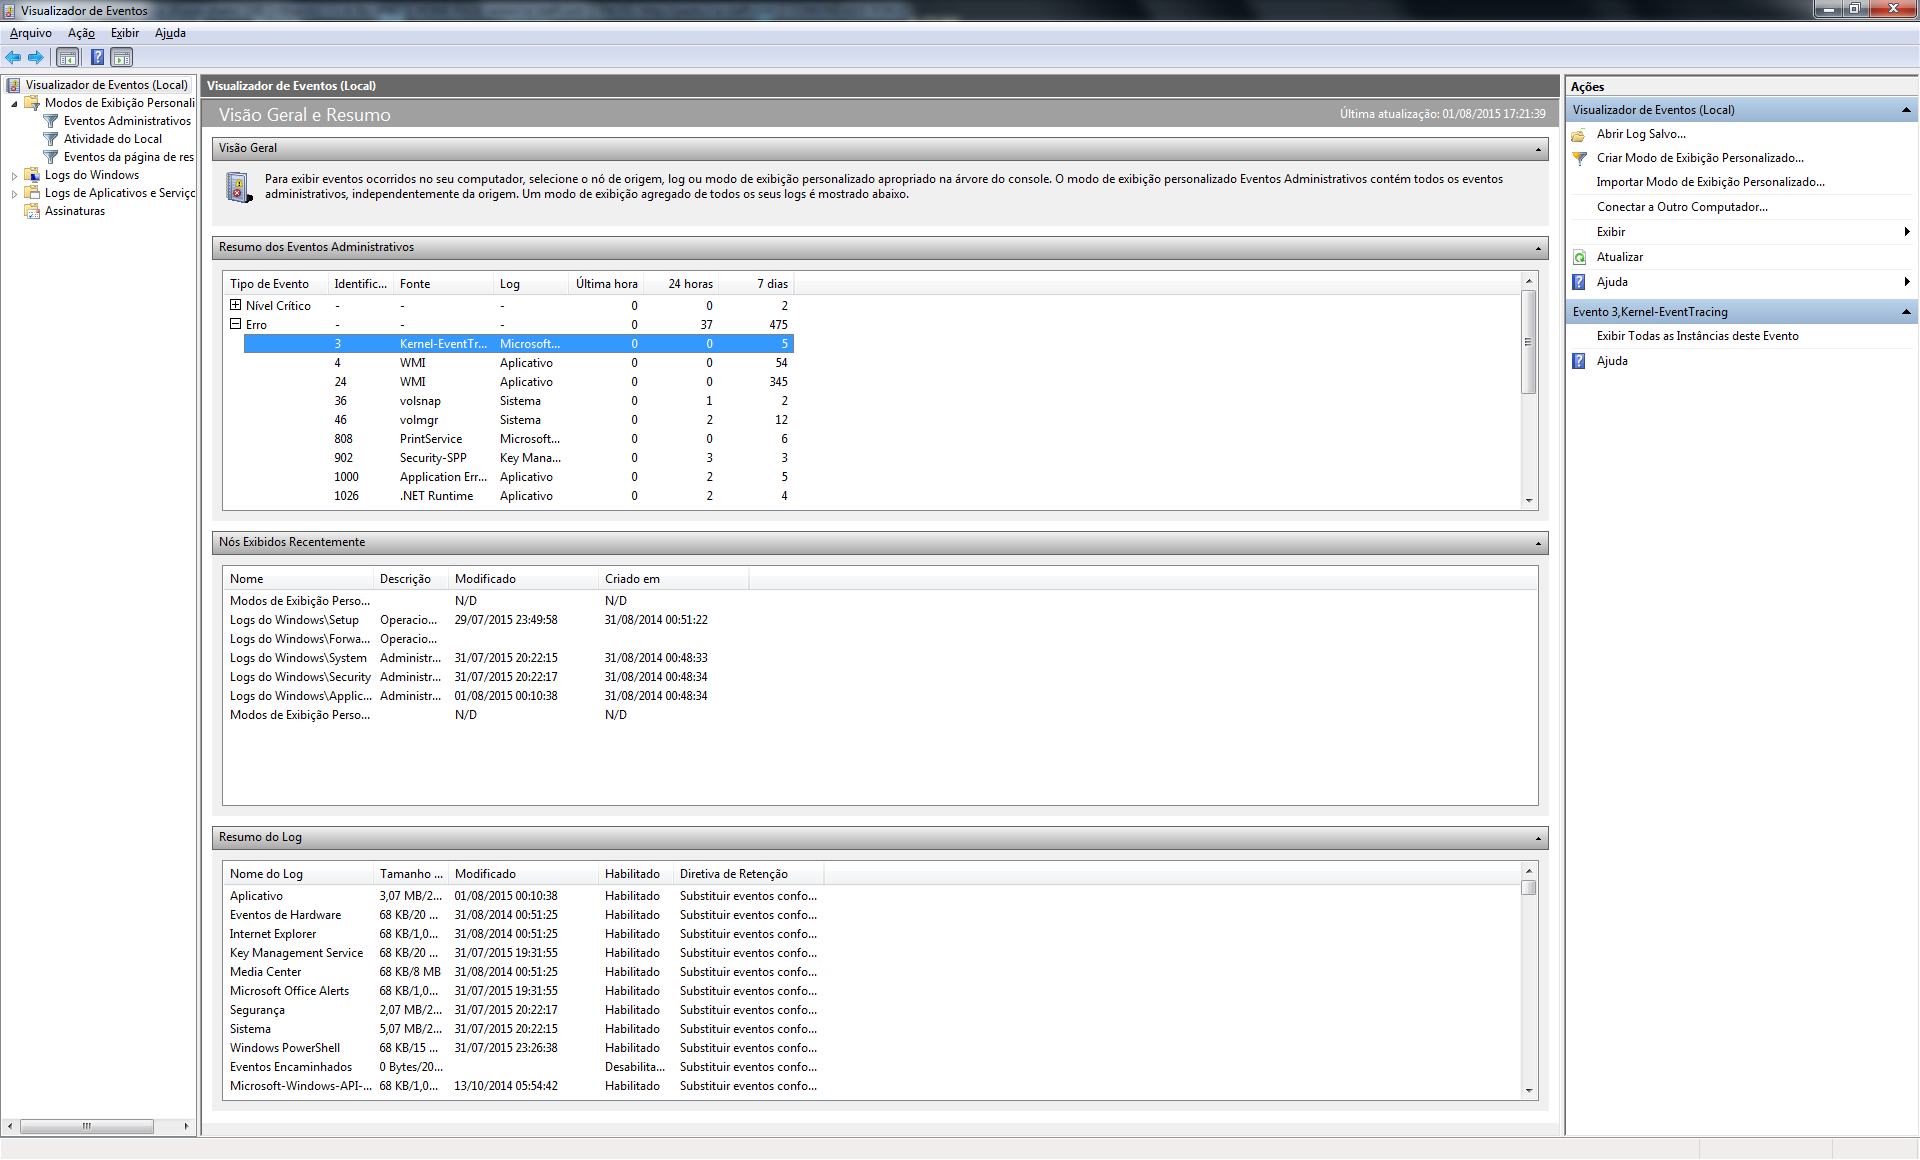Sort by 24 horas column header
Screen dimensions: 1920x1160
point(681,284)
